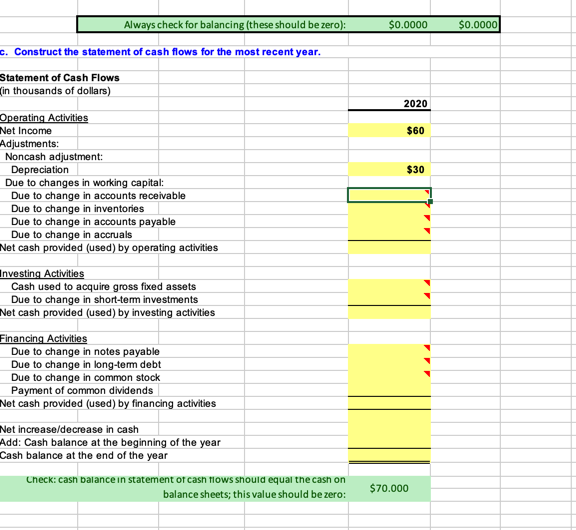Image resolution: width=576 pixels, height=530 pixels.
Task: Click 'Due to change in accruals' label
Action: coord(72,235)
